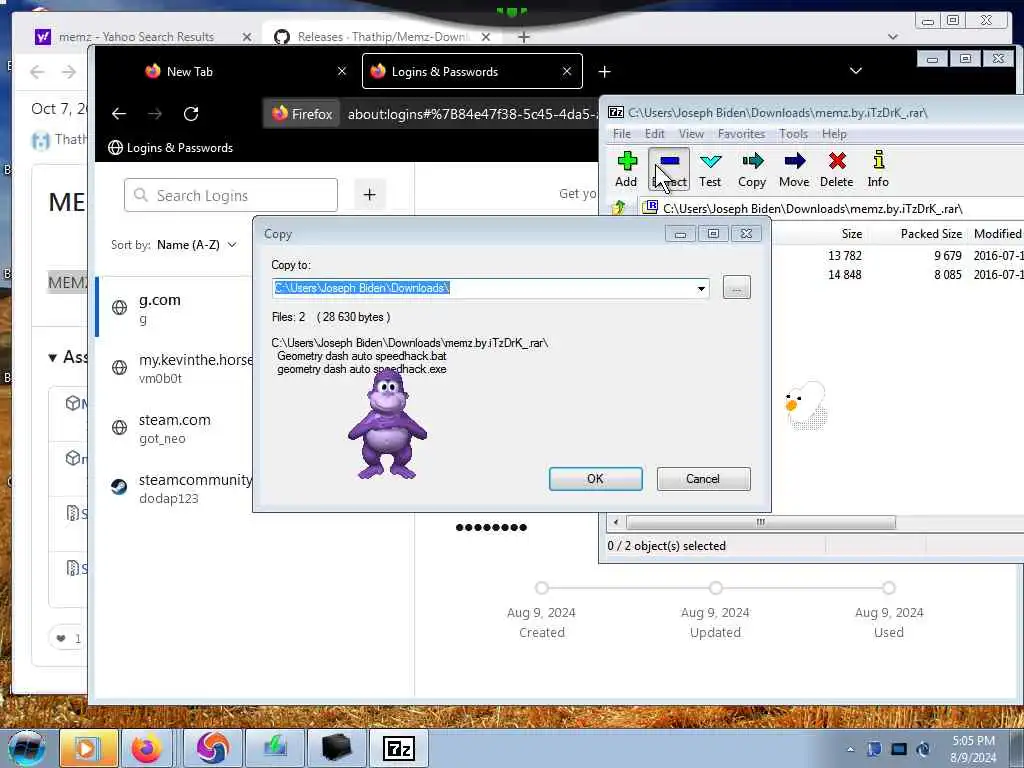Screen dimensions: 1024x768
Task: Click the Modified column header in 7-Zip
Action: tap(997, 234)
